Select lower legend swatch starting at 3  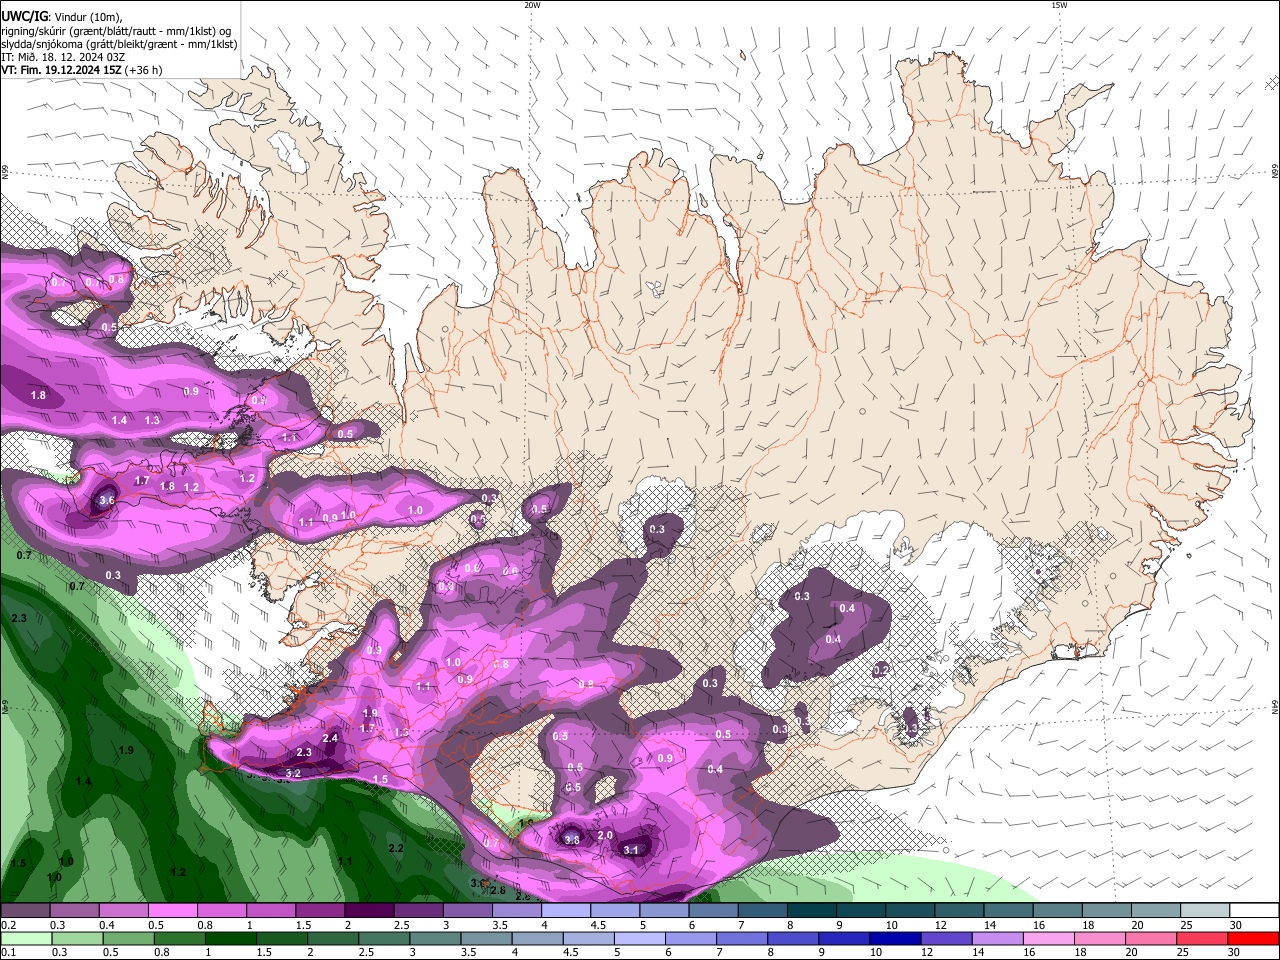435,938
